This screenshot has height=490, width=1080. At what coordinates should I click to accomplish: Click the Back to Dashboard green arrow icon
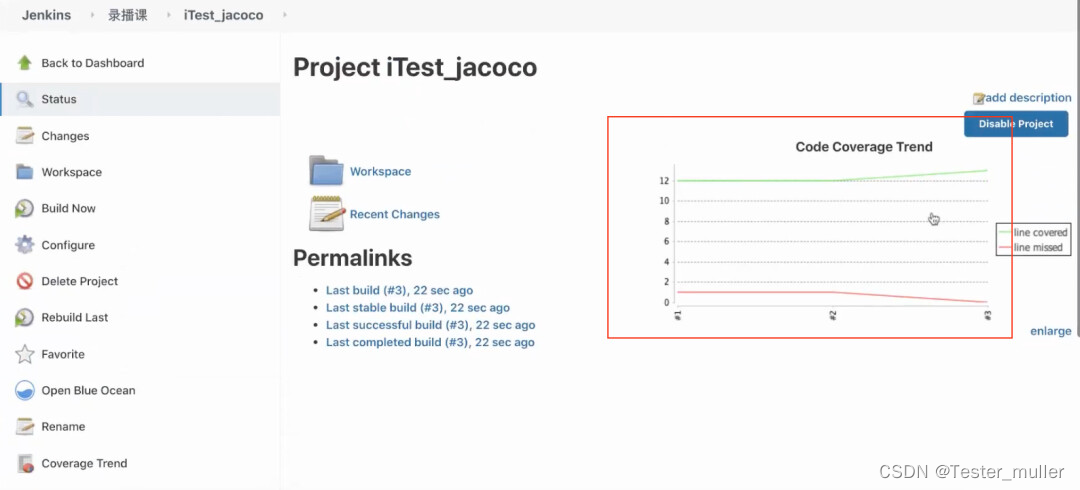tap(25, 63)
